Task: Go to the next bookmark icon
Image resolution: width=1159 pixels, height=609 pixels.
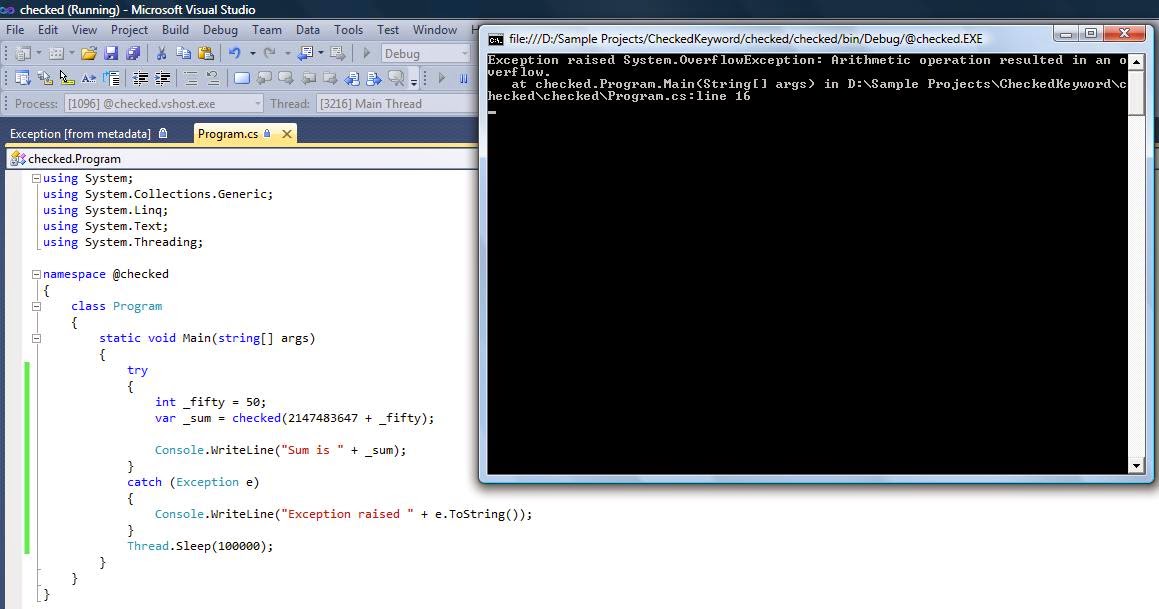Action: 285,78
